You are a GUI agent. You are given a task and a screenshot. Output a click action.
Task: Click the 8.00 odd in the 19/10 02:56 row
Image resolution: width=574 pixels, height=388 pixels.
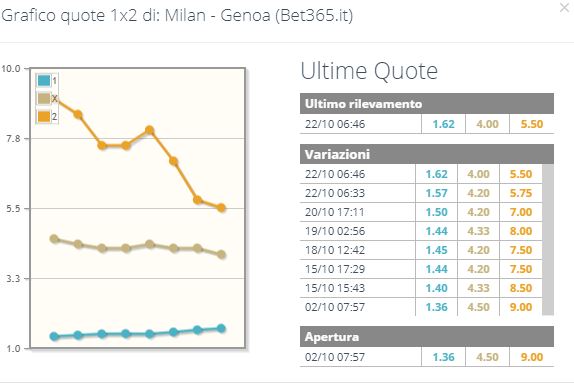click(x=521, y=231)
